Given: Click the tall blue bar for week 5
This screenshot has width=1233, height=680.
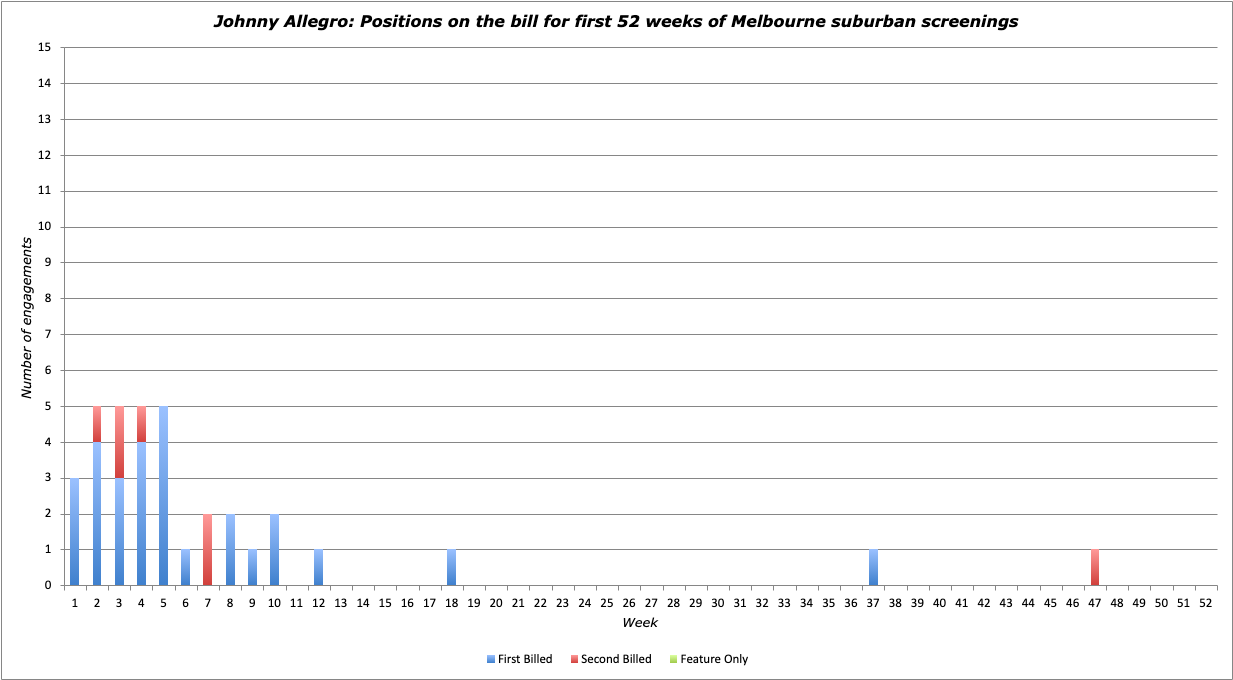Looking at the screenshot, I should pos(164,496).
